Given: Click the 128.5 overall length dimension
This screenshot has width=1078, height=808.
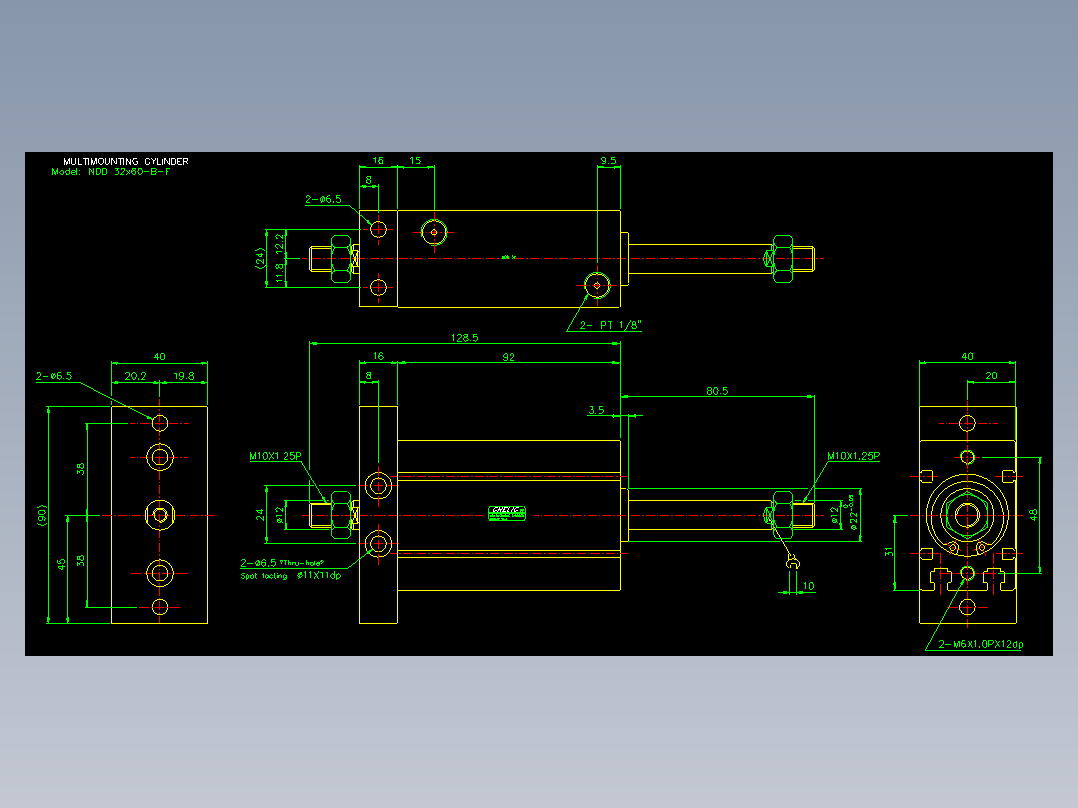Looking at the screenshot, I should pos(465,338).
